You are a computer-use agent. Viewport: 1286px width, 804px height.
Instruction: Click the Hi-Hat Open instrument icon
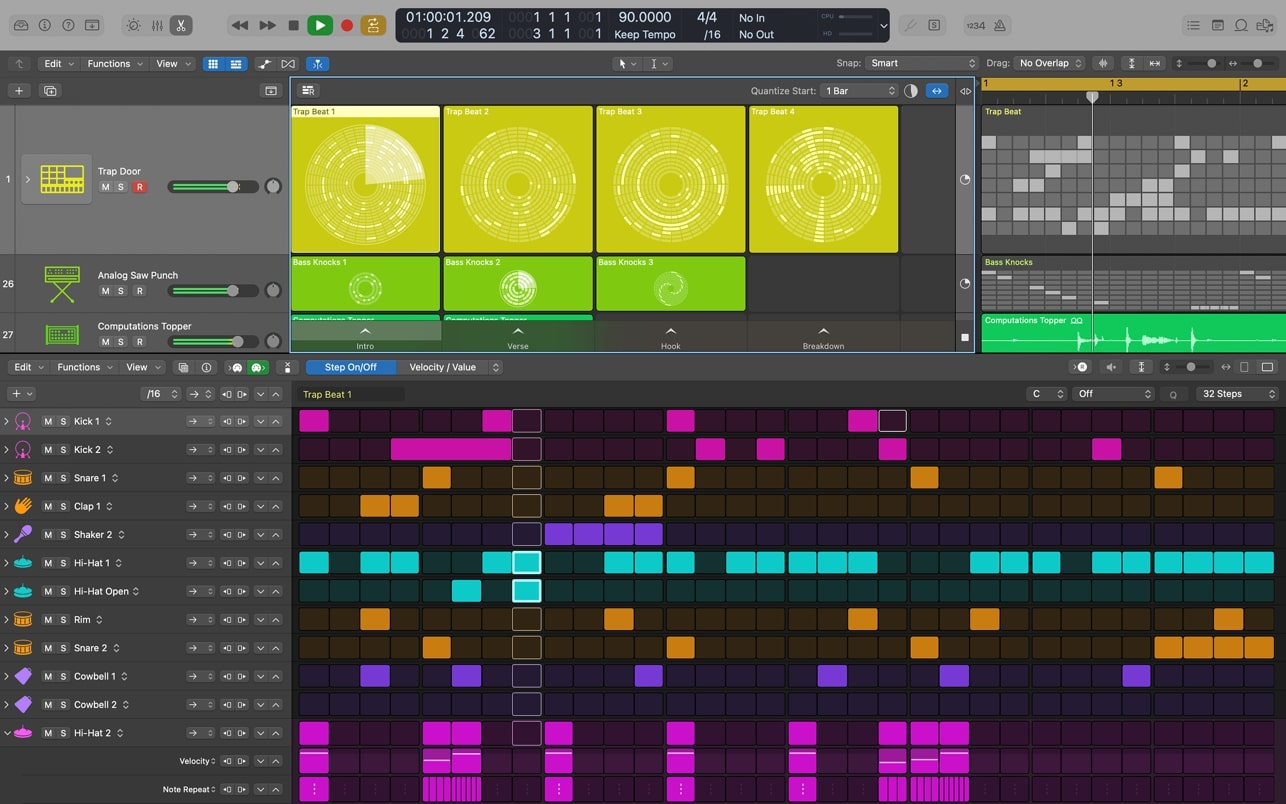click(x=23, y=591)
